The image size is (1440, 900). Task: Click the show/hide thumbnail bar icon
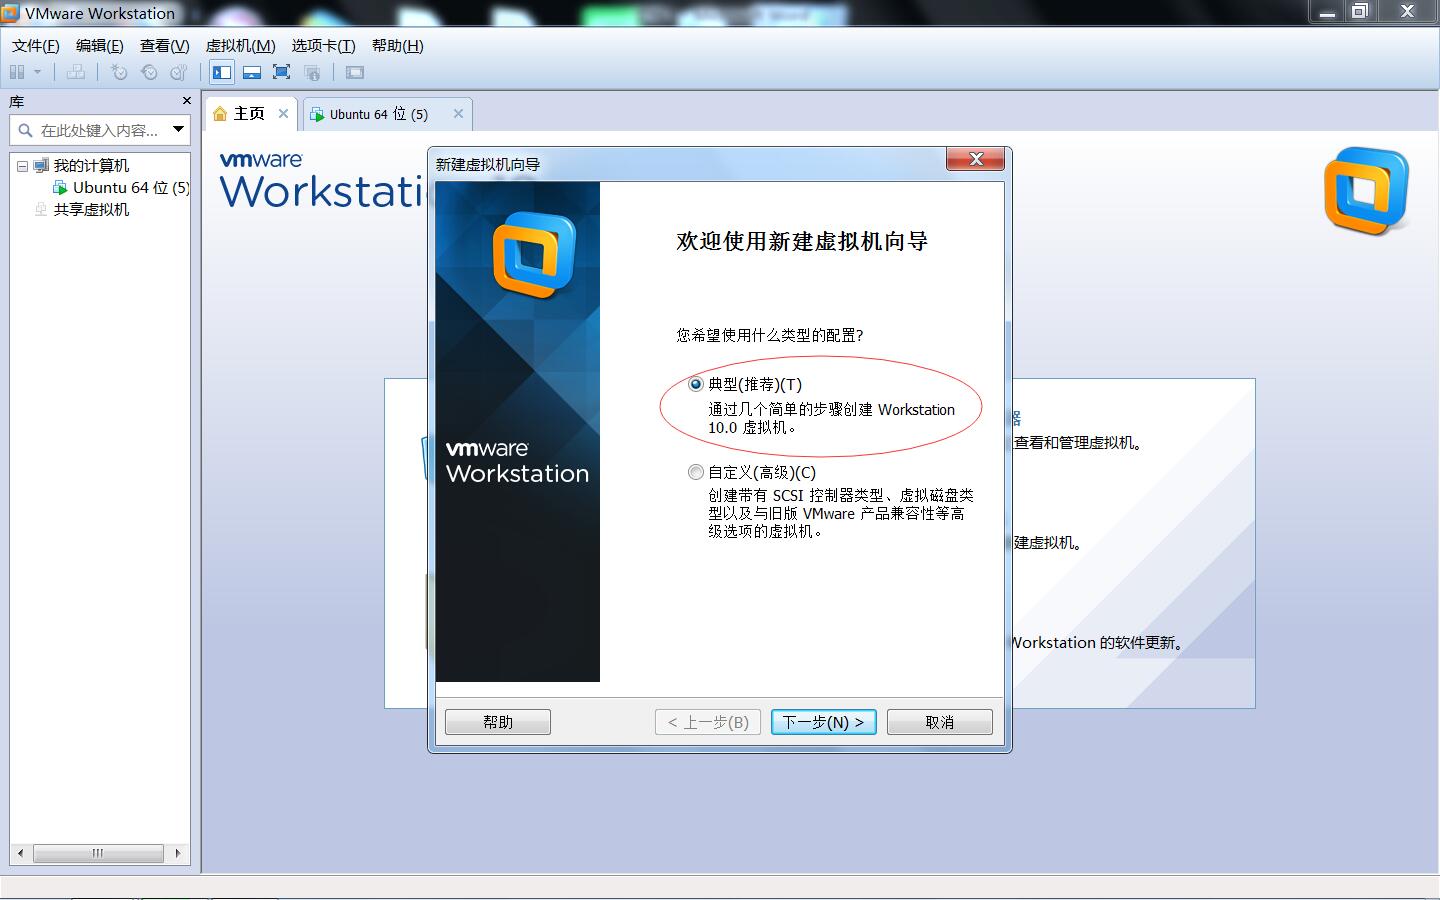click(251, 71)
